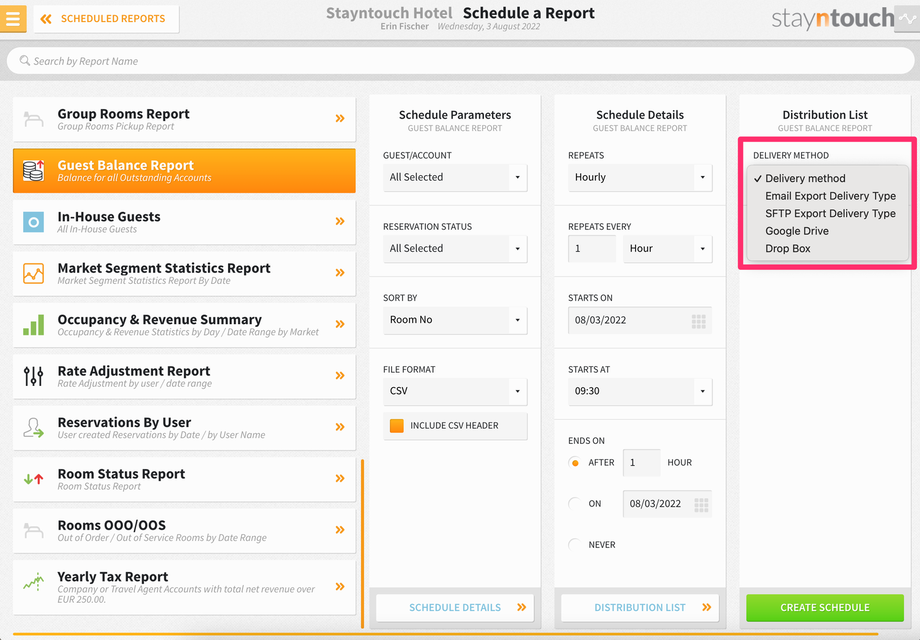Choose Email Export Delivery Type option

[x=830, y=196]
